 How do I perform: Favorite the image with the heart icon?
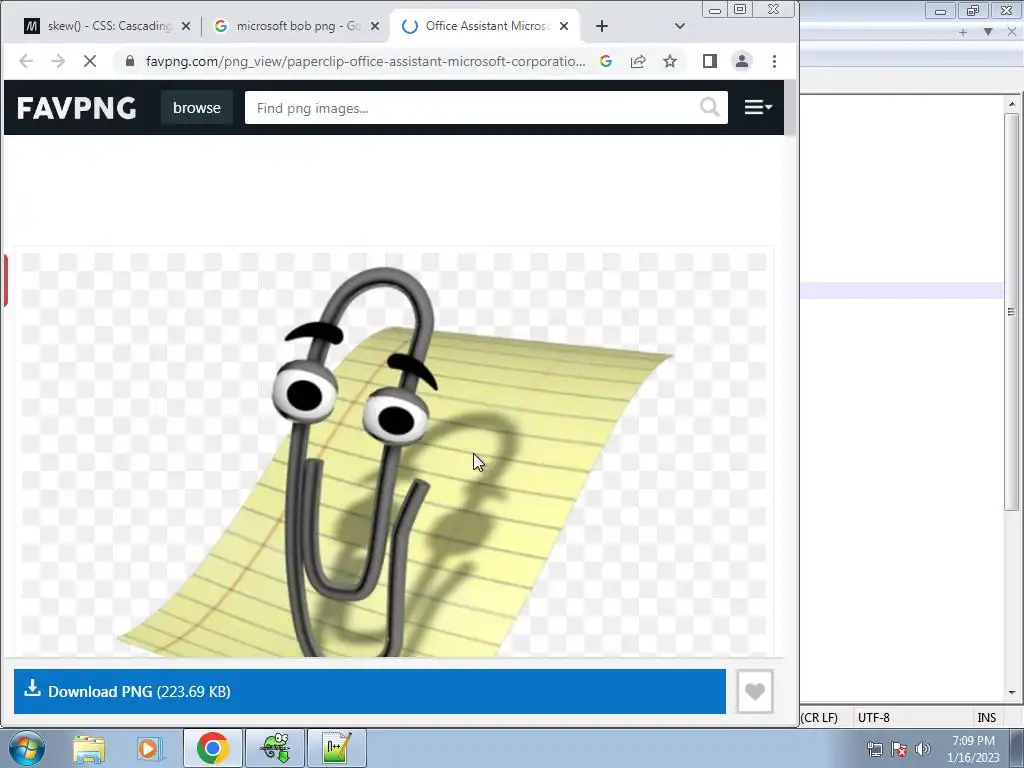point(755,692)
